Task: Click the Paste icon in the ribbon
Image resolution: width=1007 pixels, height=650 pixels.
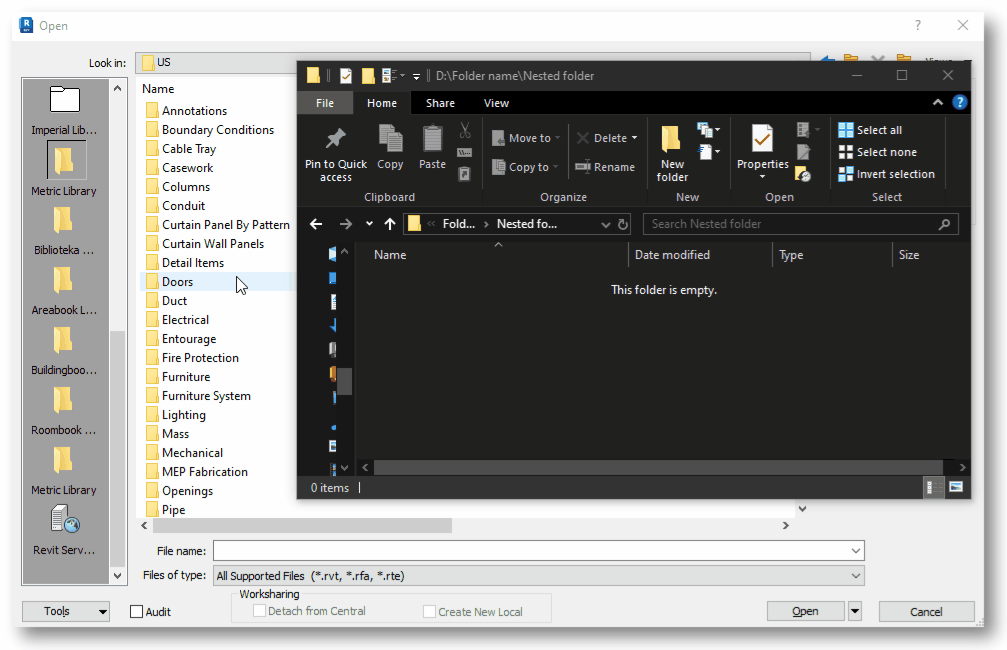Action: tap(431, 145)
